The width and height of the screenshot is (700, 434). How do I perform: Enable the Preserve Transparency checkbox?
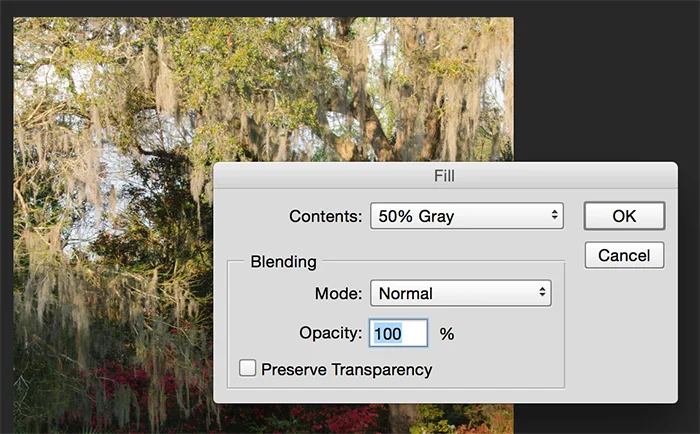click(247, 368)
